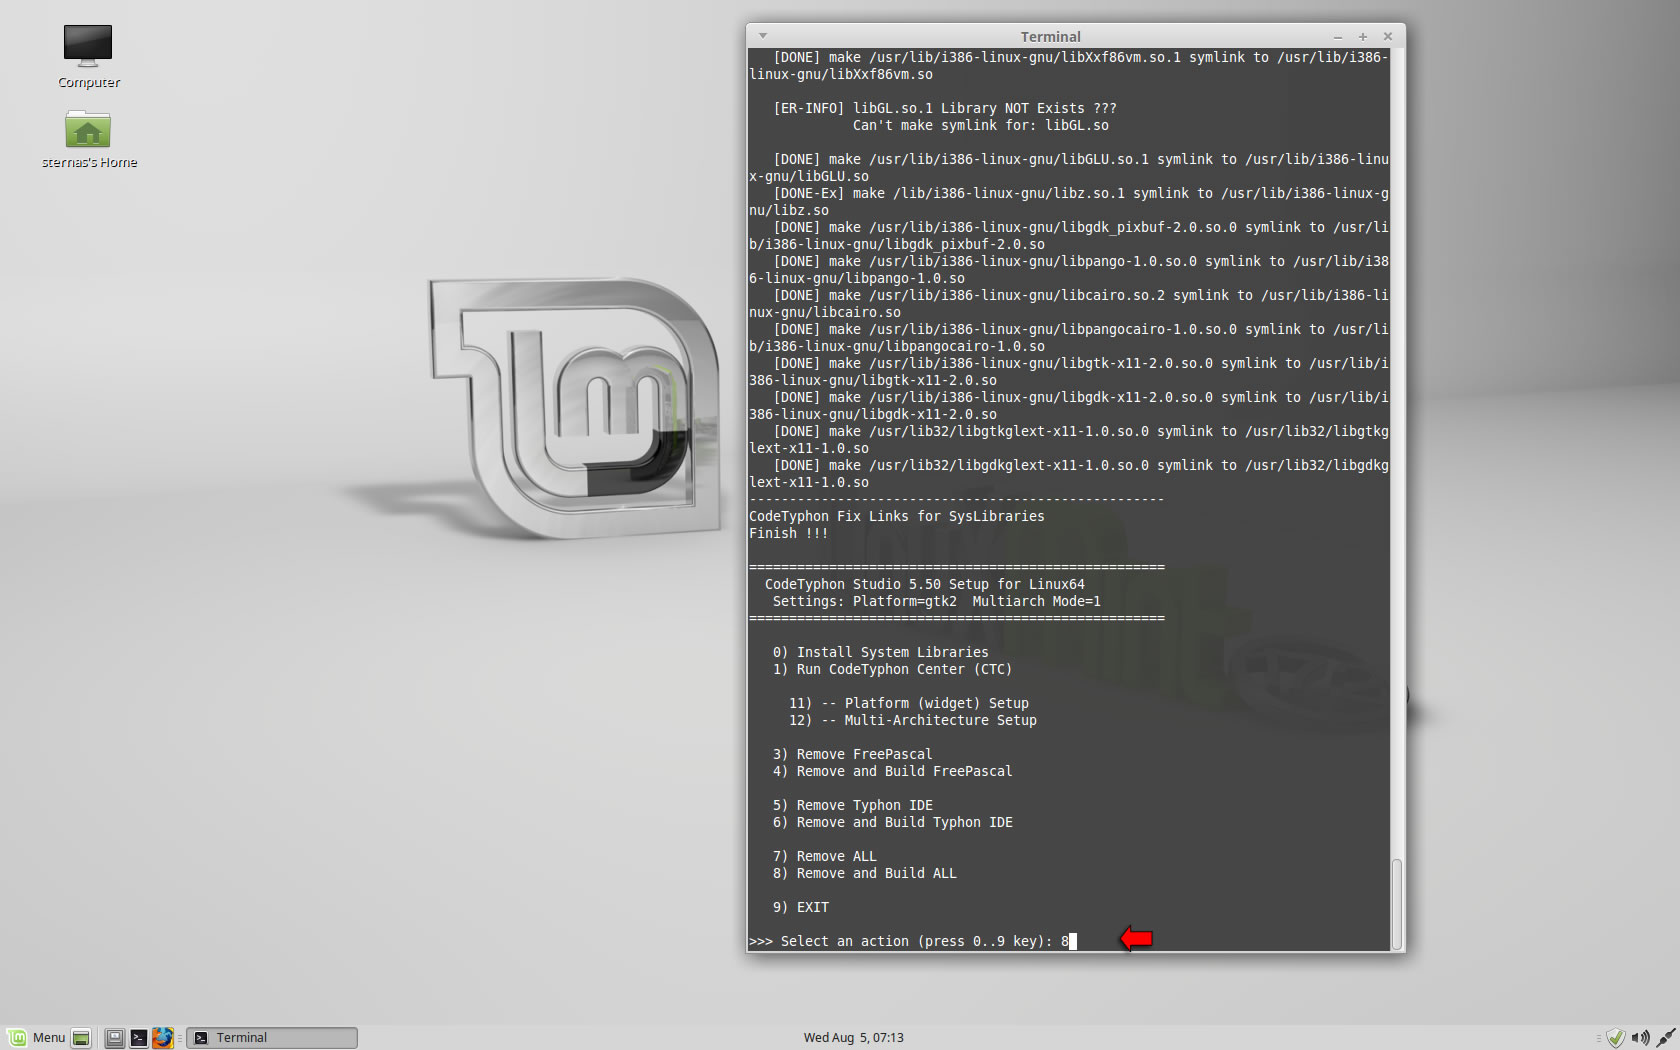Image resolution: width=1680 pixels, height=1050 pixels.
Task: Open the panel clock showing Wed Aug 5
Action: pos(853,1038)
